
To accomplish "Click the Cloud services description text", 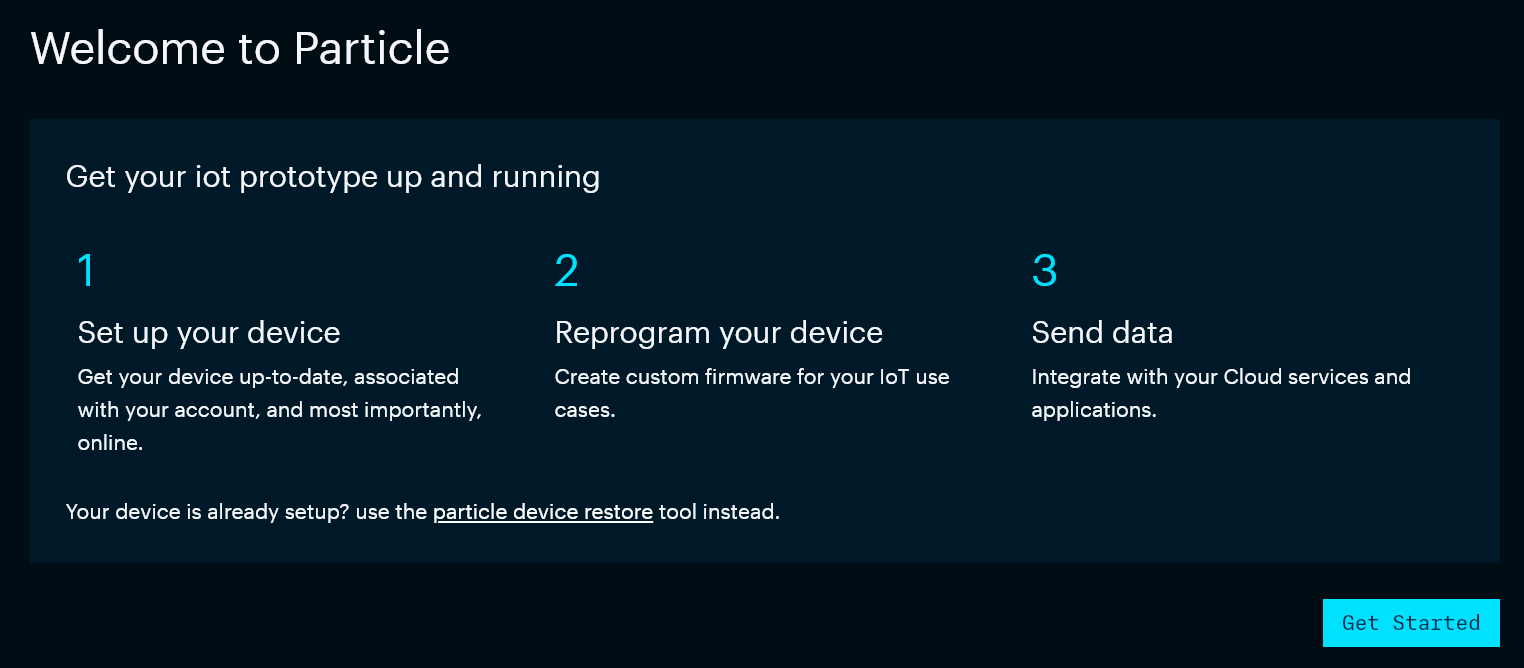I will pyautogui.click(x=1221, y=393).
